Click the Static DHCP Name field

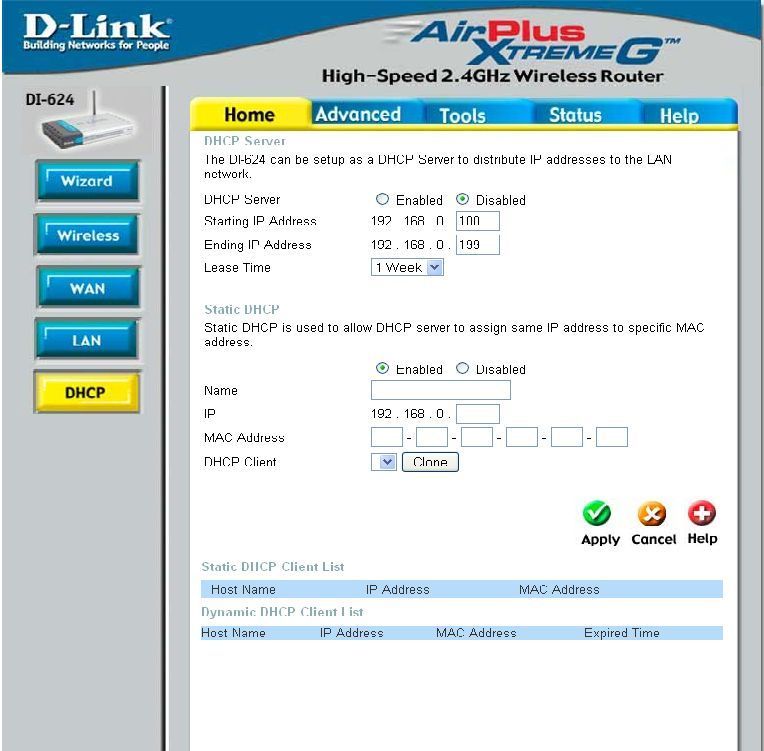(x=441, y=390)
